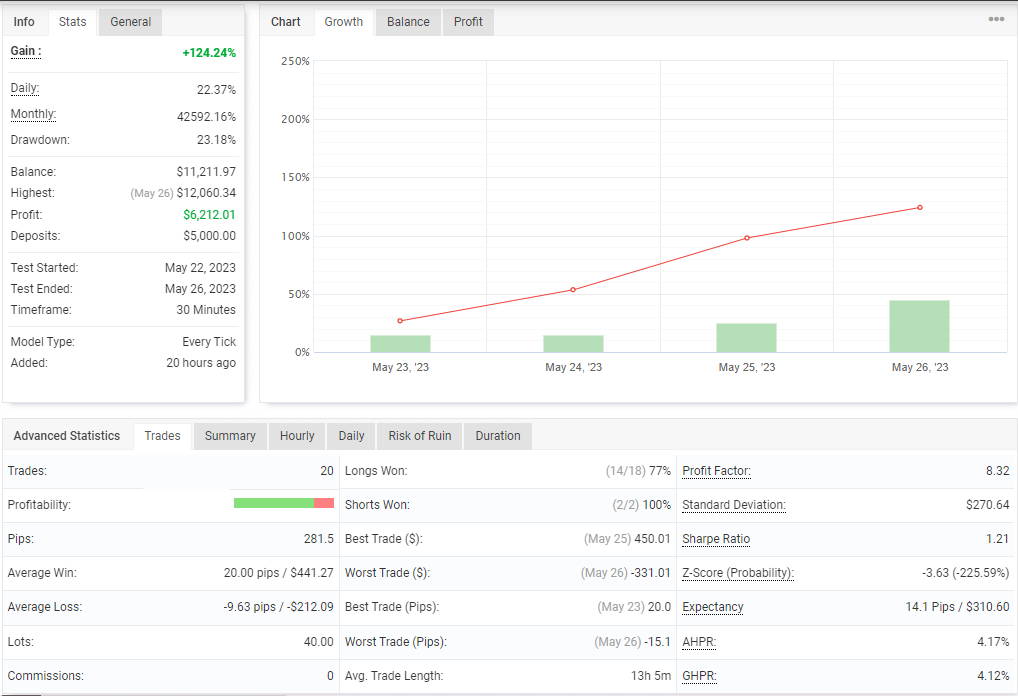
Task: Click the Expectancy label
Action: tap(713, 607)
